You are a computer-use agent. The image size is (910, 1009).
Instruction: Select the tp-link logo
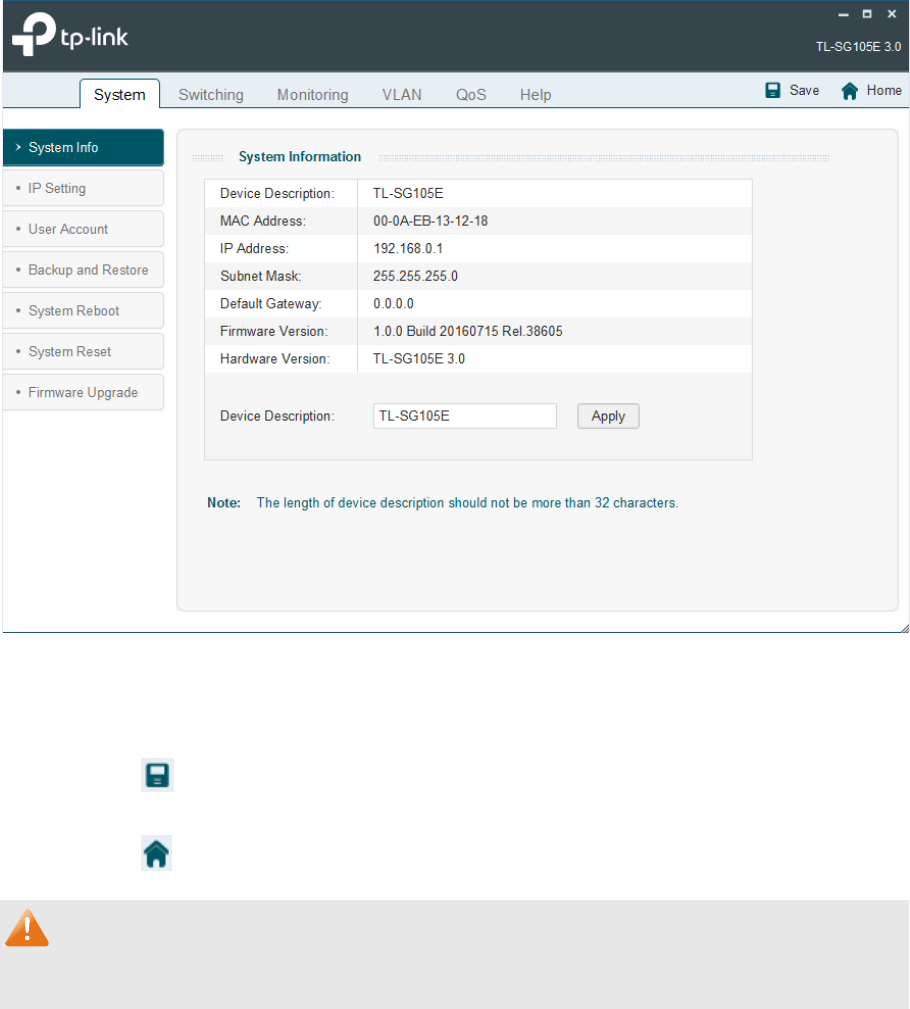[x=69, y=35]
